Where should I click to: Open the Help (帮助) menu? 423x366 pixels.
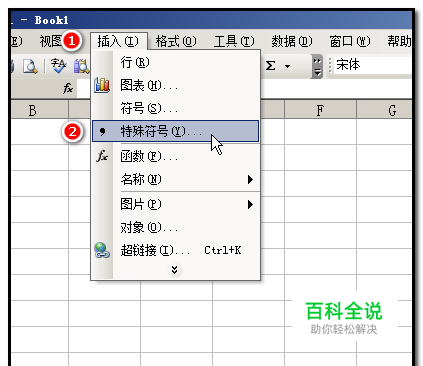click(x=399, y=42)
